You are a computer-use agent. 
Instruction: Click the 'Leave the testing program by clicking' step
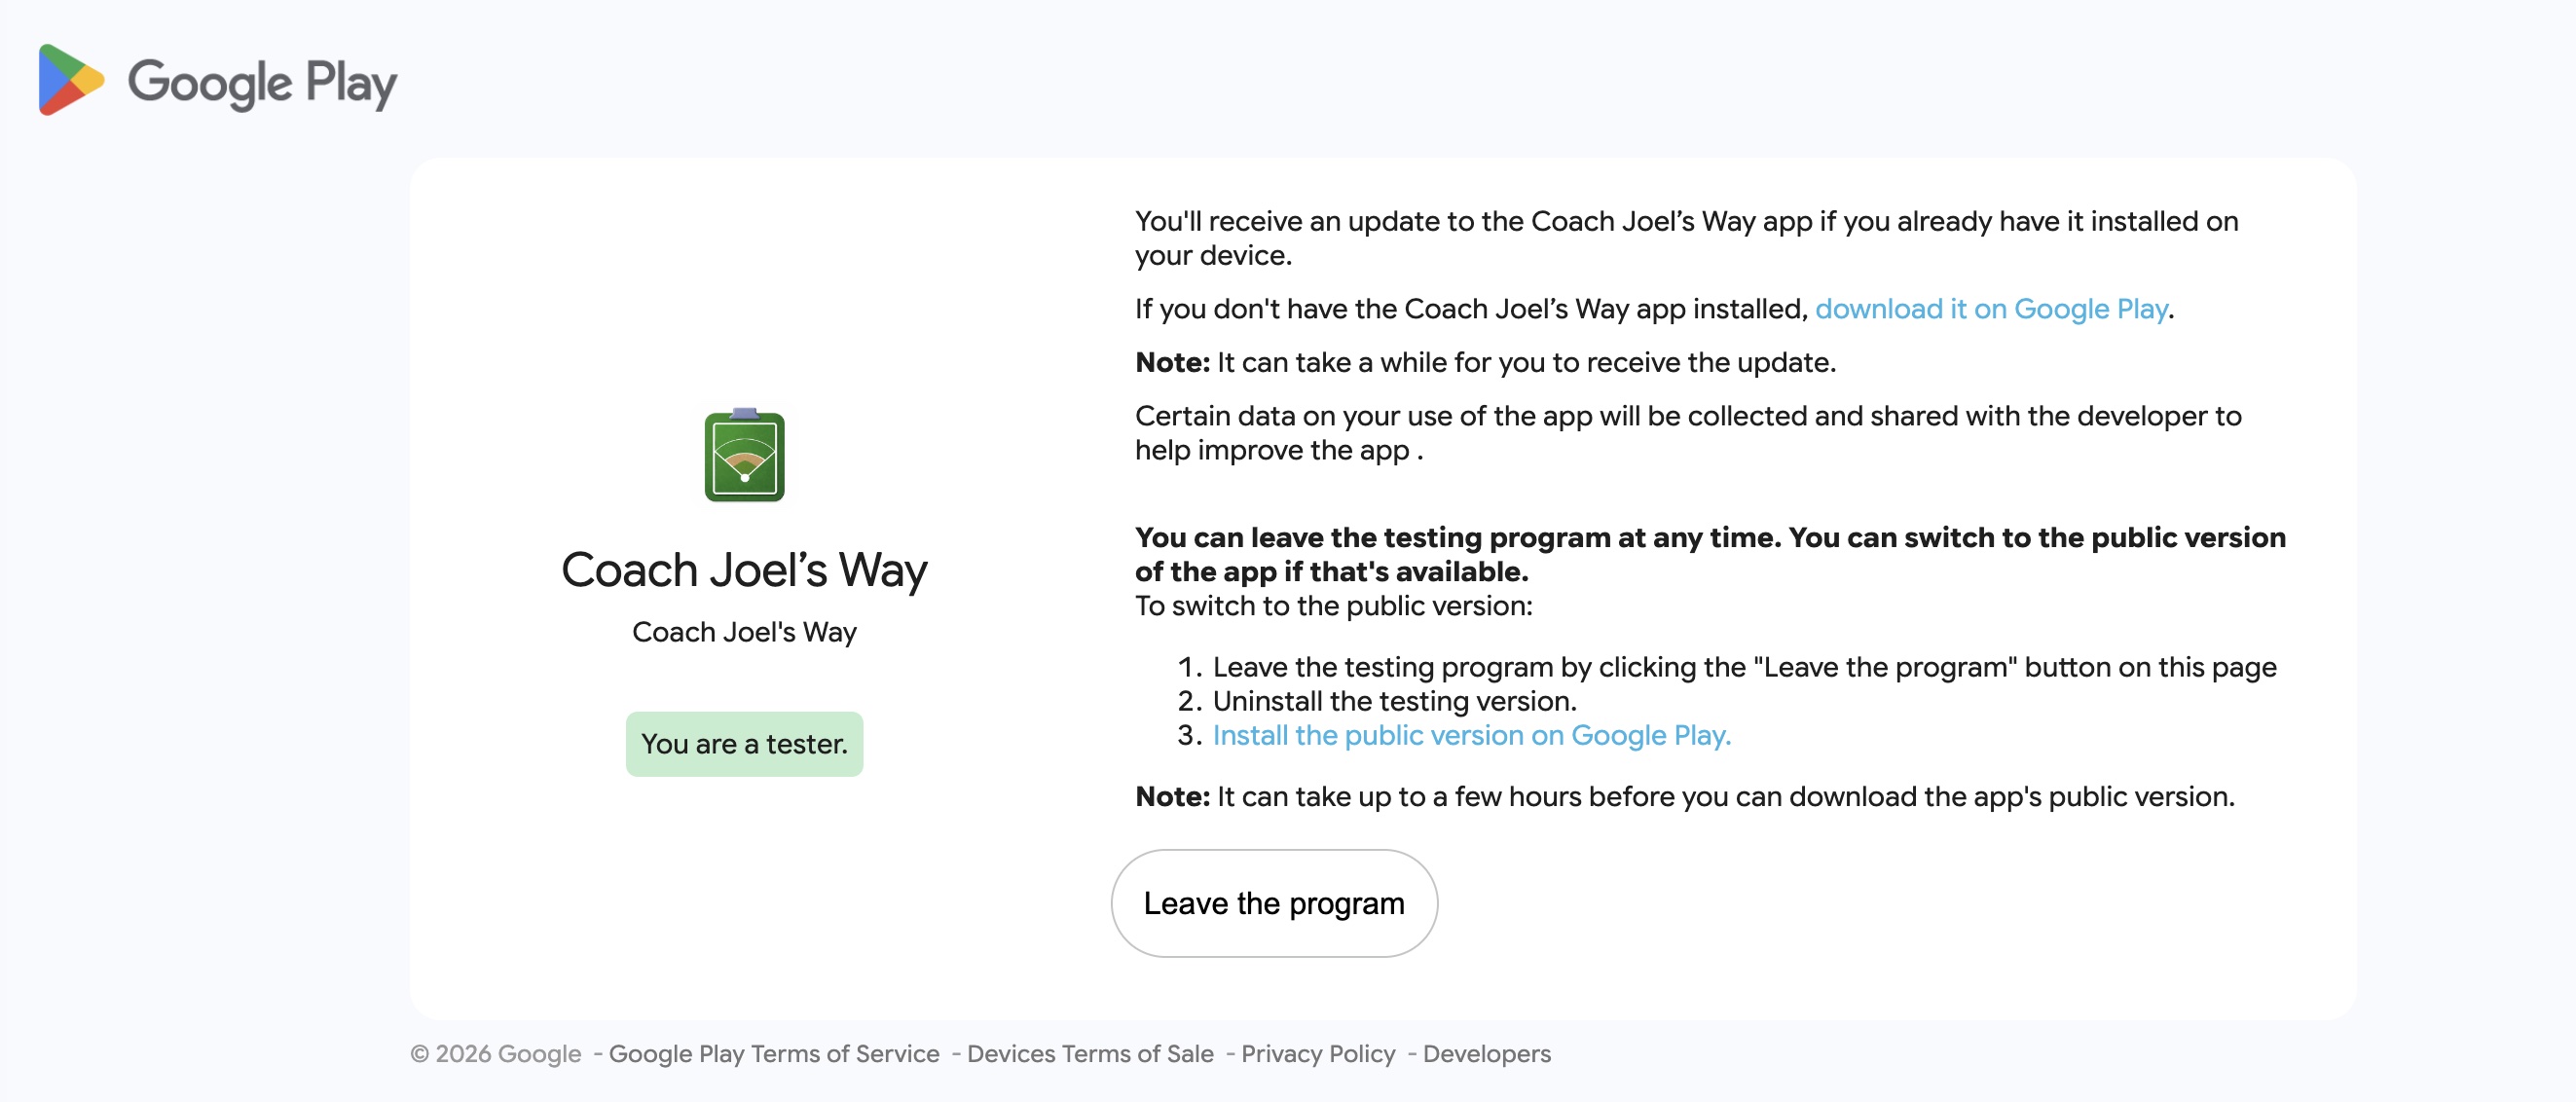point(1744,667)
